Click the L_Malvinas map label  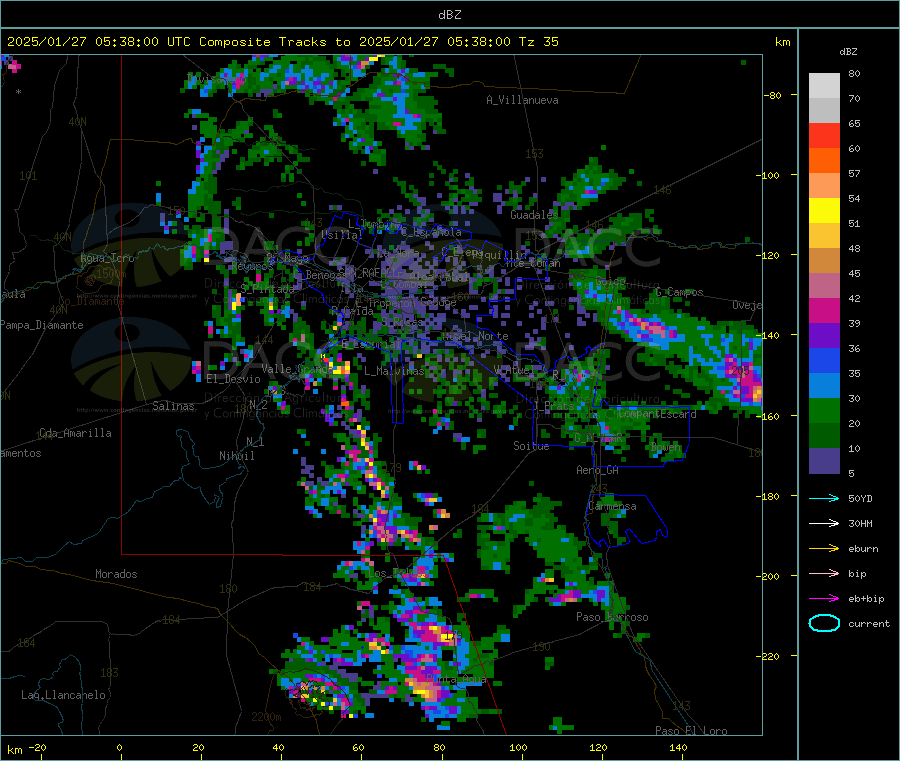click(x=394, y=371)
